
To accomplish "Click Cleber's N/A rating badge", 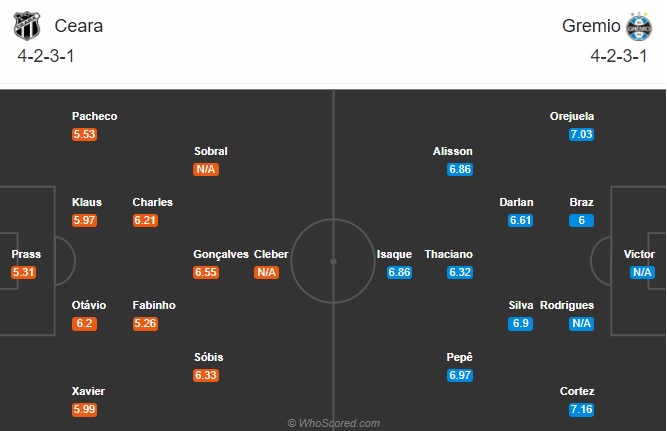I will (x=266, y=272).
